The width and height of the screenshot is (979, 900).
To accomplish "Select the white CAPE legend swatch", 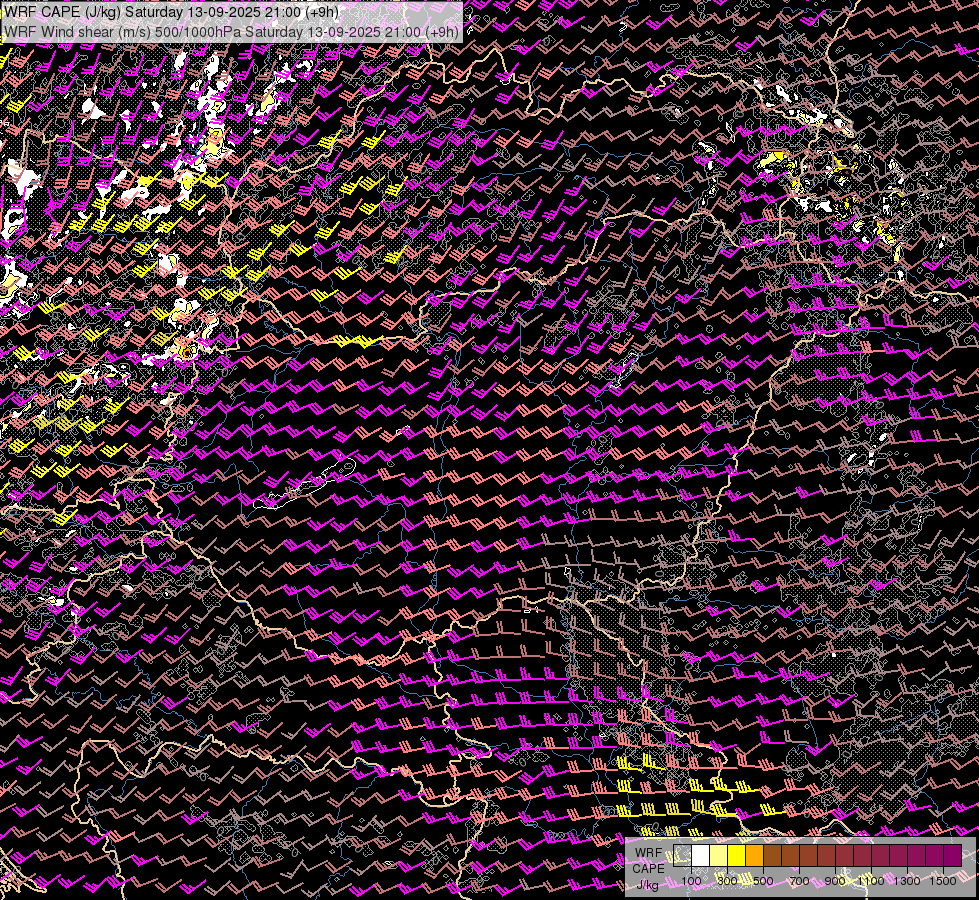I will coord(701,856).
